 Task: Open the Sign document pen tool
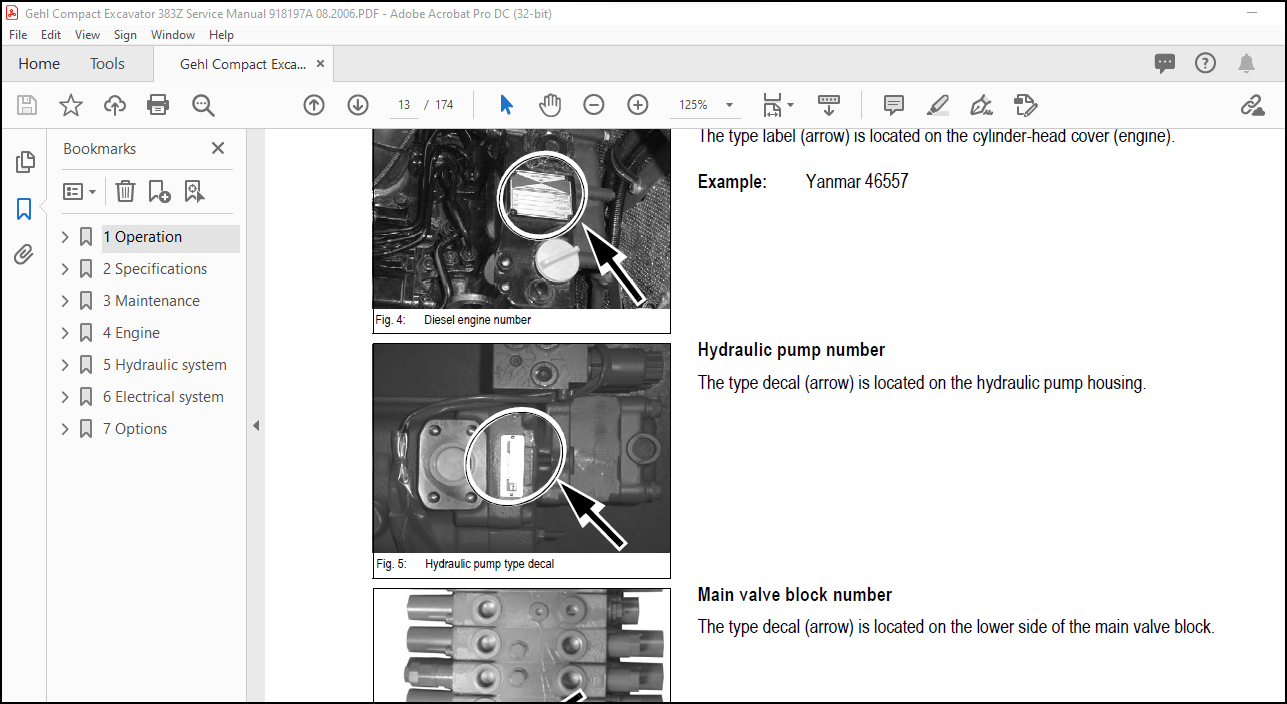pos(981,105)
